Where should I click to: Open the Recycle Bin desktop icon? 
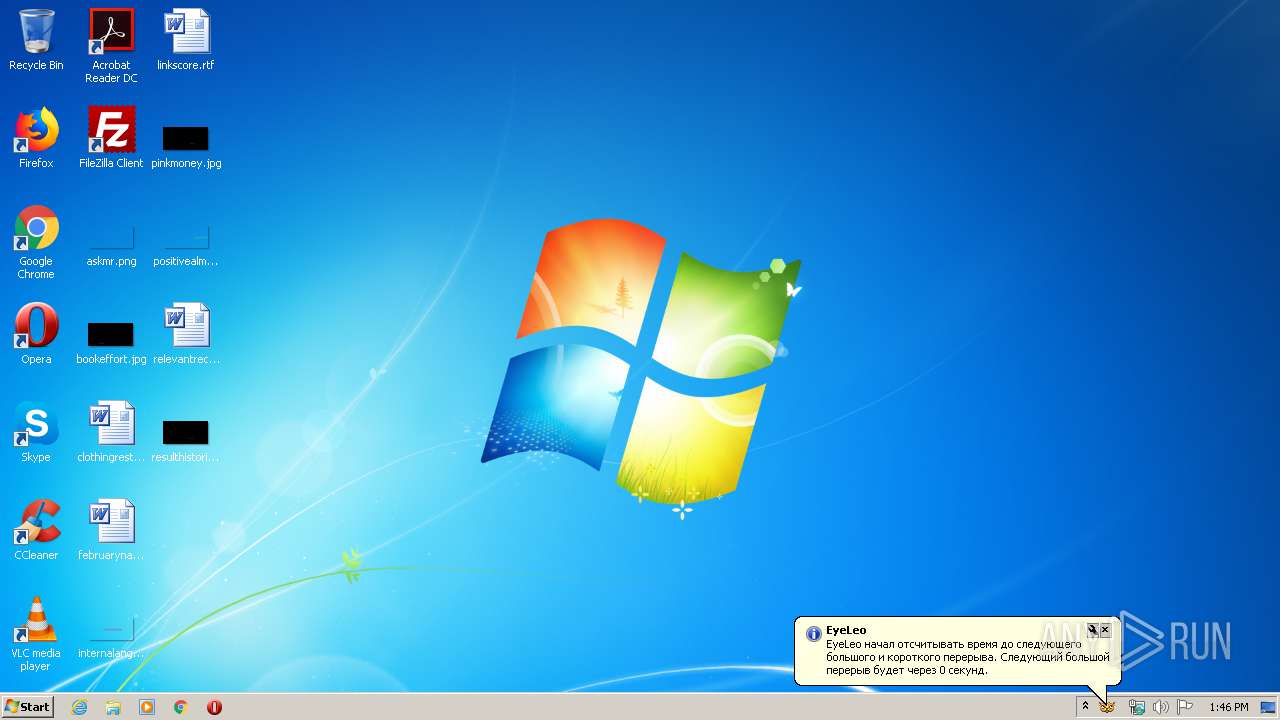36,40
